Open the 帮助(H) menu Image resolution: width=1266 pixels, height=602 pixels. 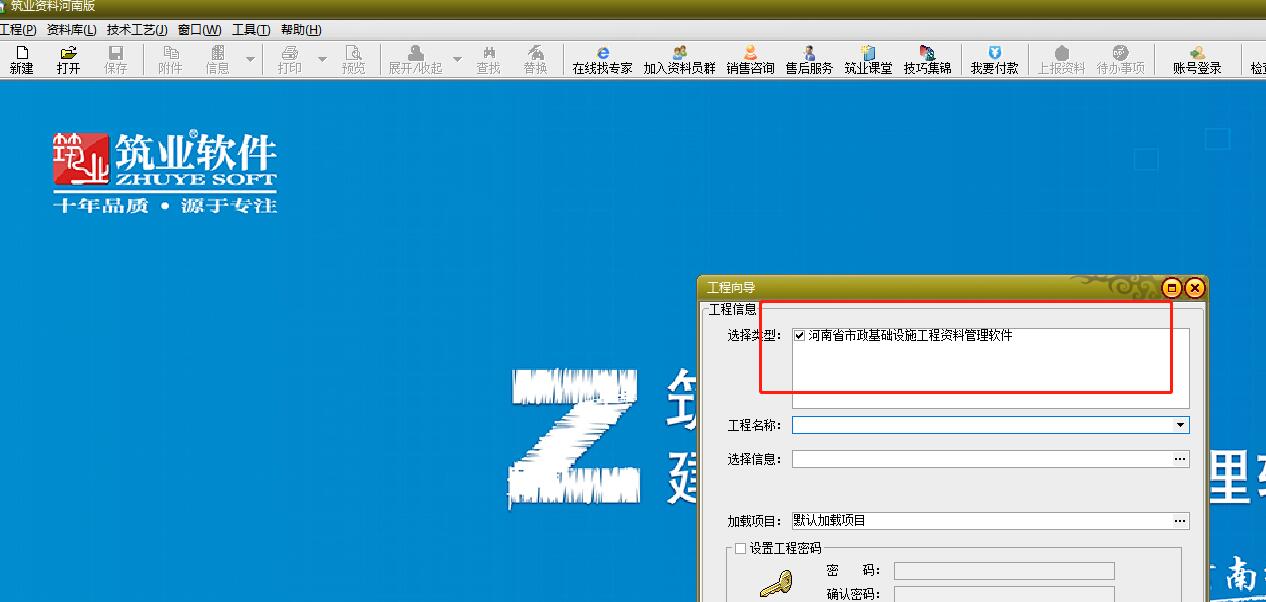(x=301, y=30)
